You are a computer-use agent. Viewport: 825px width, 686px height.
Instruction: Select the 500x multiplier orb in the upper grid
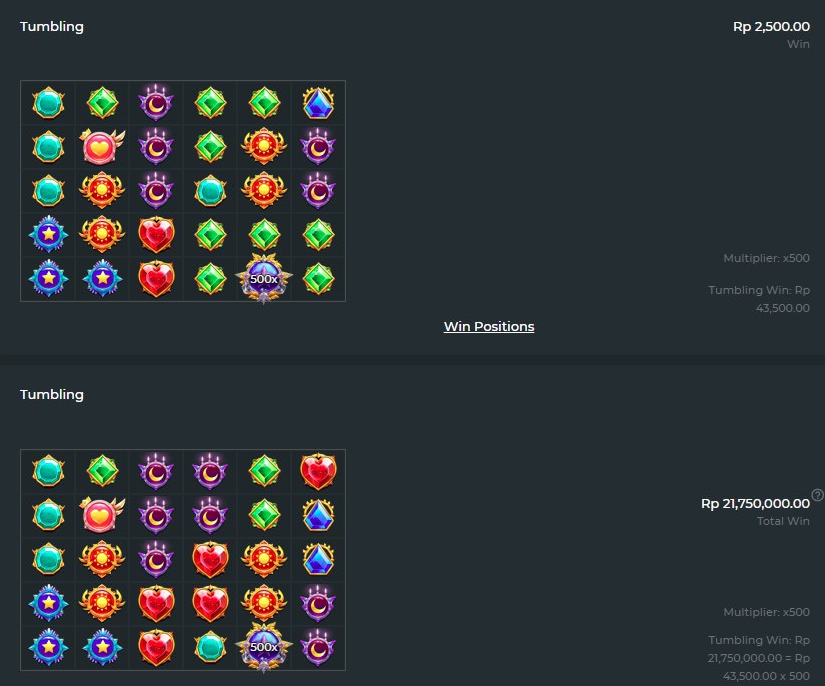click(x=264, y=279)
